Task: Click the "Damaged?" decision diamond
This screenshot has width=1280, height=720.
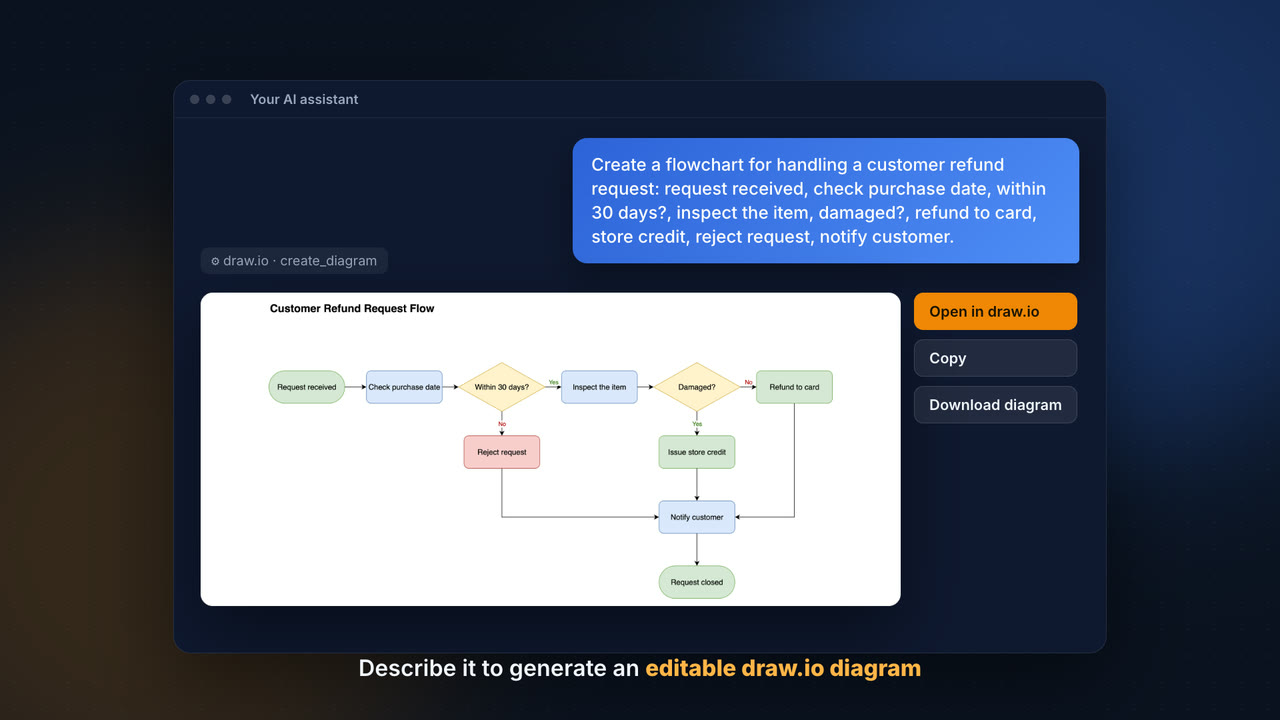Action: coord(697,387)
